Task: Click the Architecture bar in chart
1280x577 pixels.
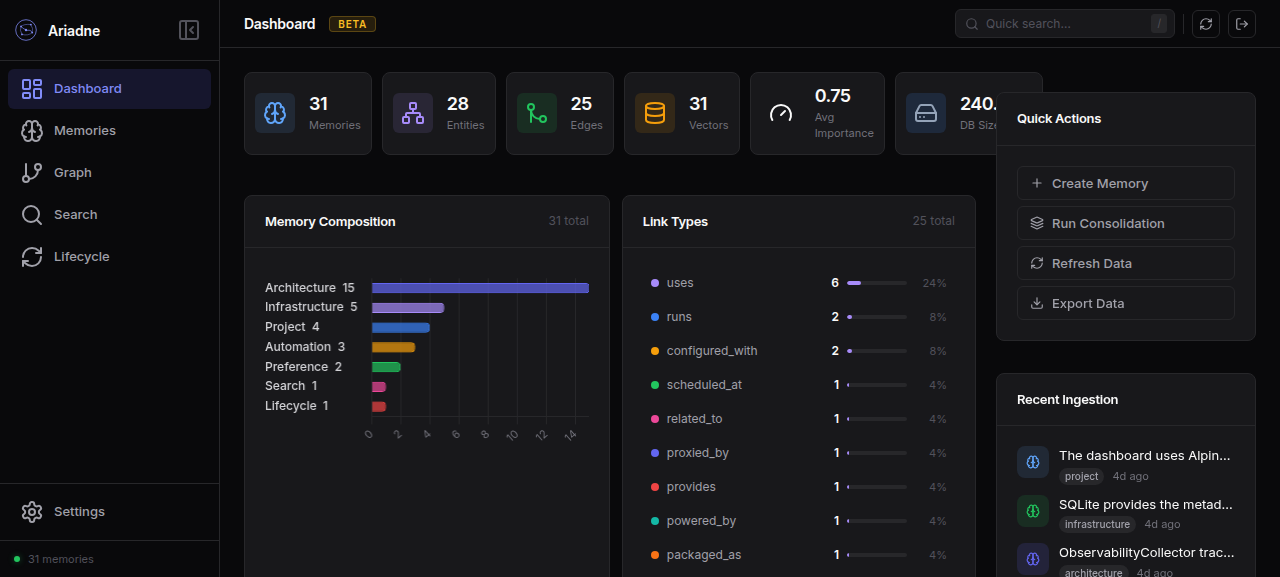Action: tap(480, 288)
